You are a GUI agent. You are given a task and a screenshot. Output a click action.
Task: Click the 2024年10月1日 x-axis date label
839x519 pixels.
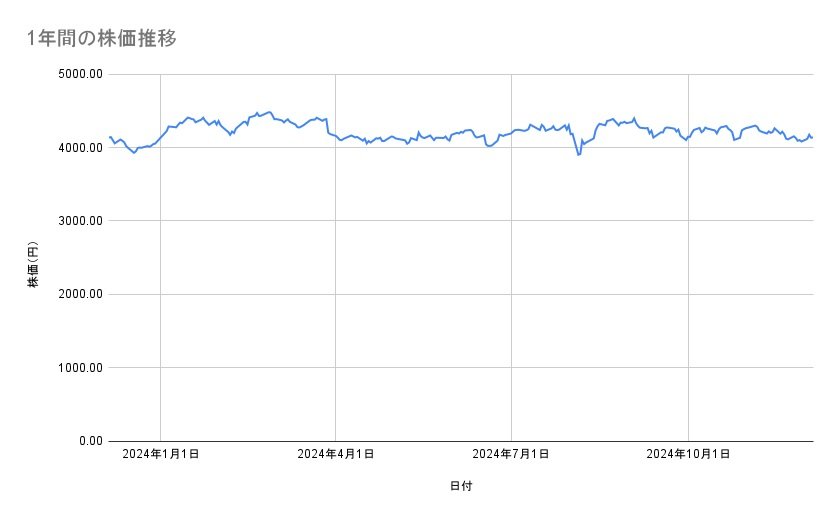point(688,455)
